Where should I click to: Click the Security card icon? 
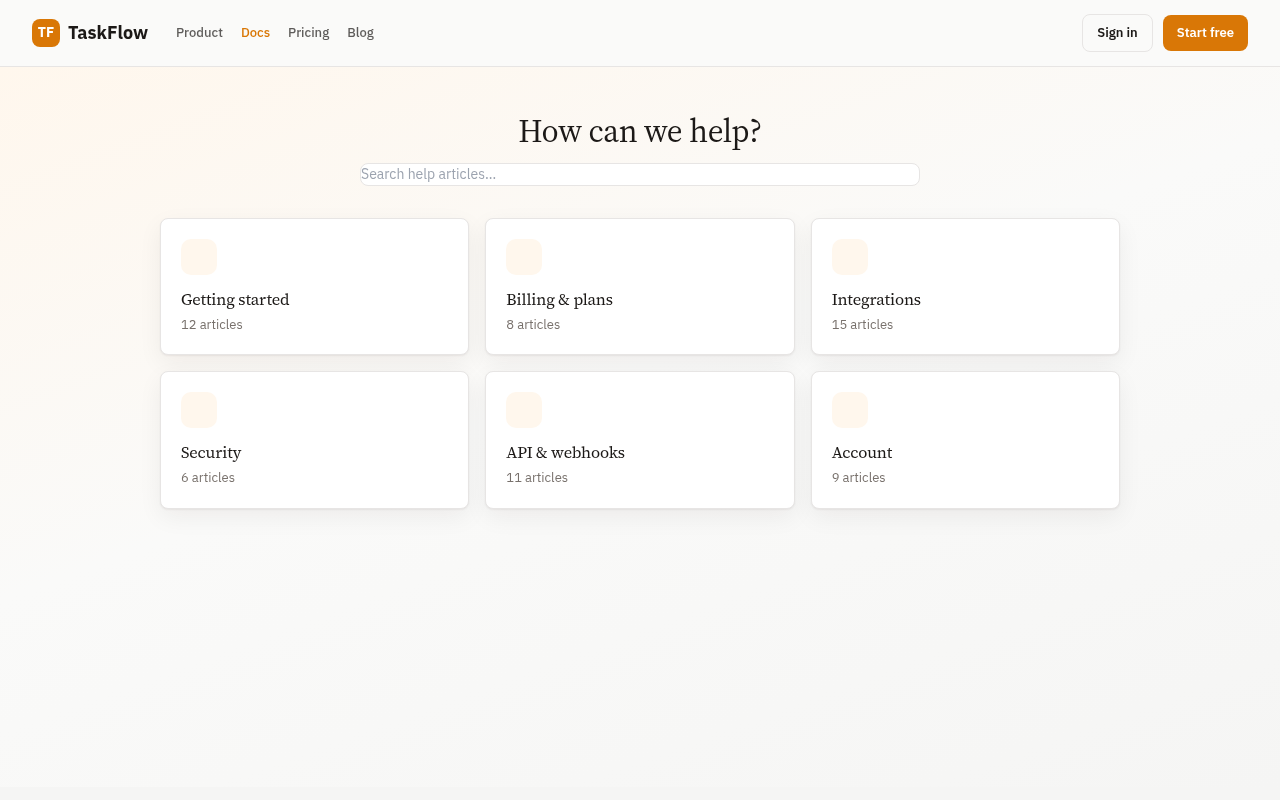[x=199, y=410]
